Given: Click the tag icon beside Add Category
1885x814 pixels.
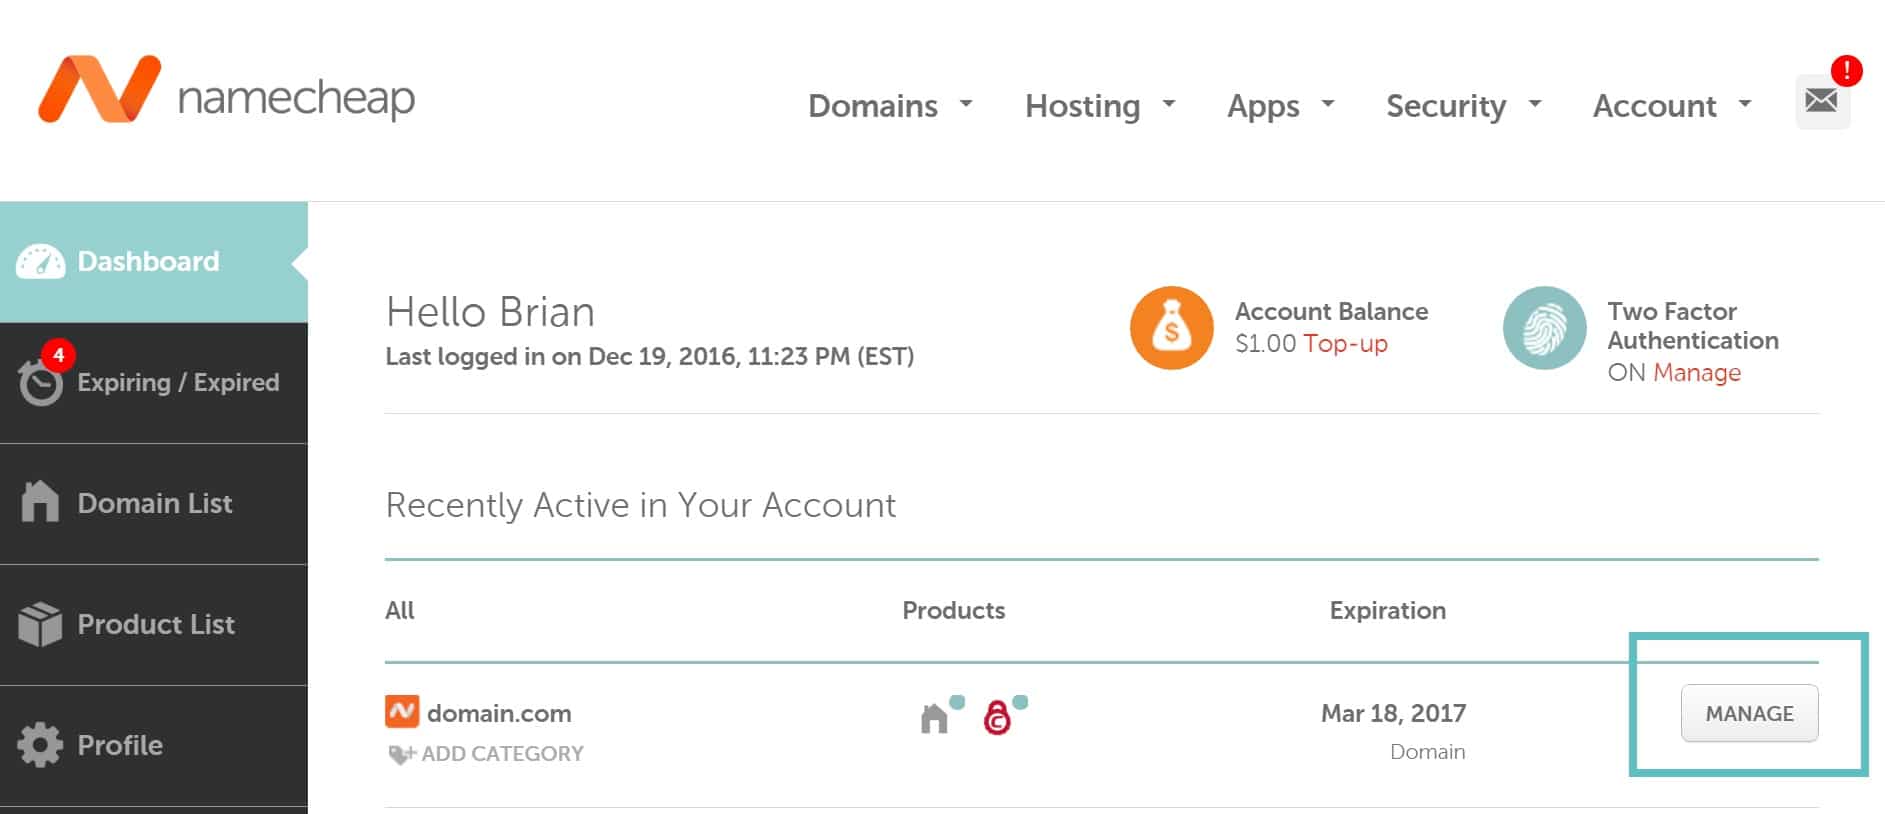Looking at the screenshot, I should coord(400,754).
